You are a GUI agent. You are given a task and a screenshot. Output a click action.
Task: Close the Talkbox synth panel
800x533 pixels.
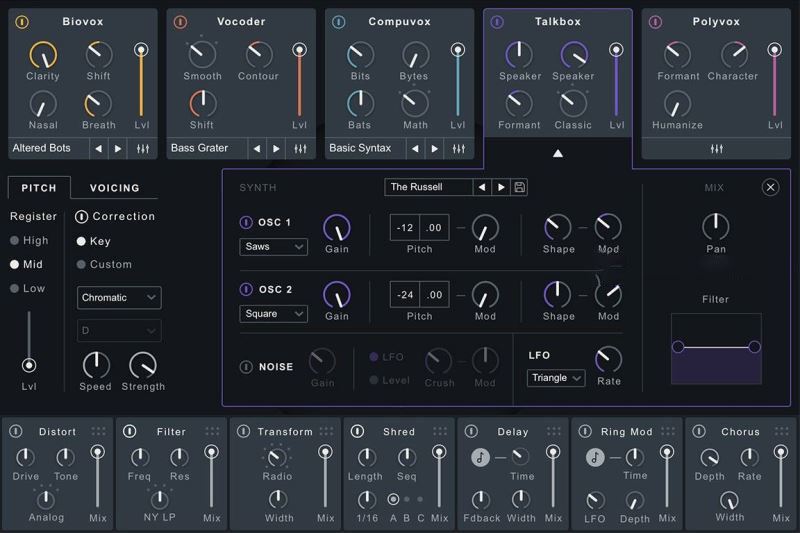point(770,188)
